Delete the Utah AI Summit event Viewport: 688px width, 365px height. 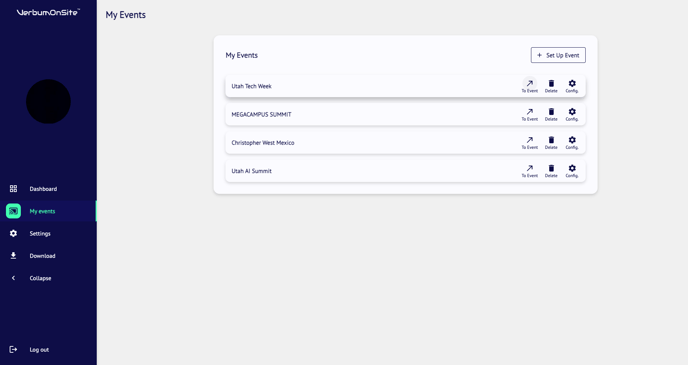[x=551, y=171]
